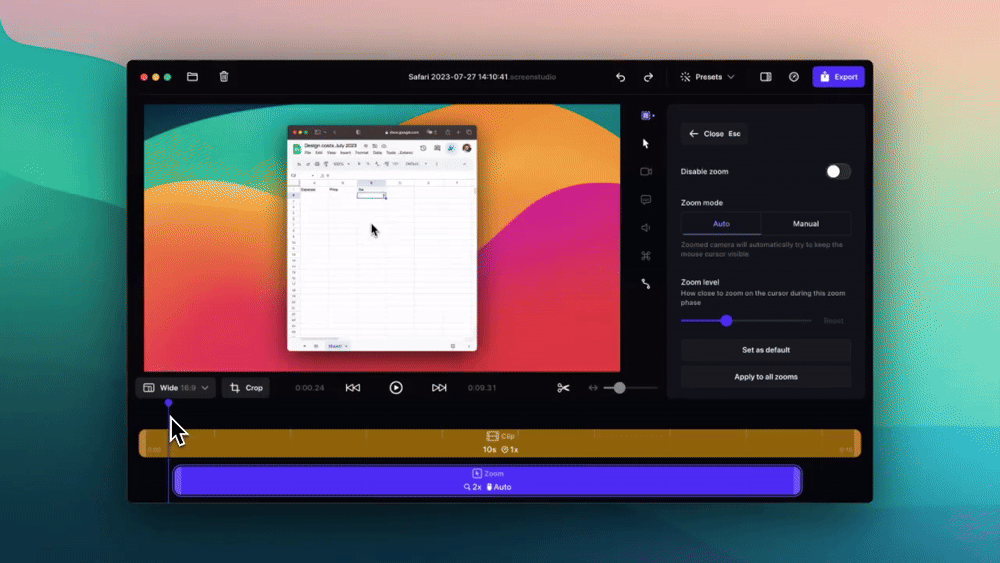Close the zoom settings panel
1000x563 pixels.
coord(714,134)
